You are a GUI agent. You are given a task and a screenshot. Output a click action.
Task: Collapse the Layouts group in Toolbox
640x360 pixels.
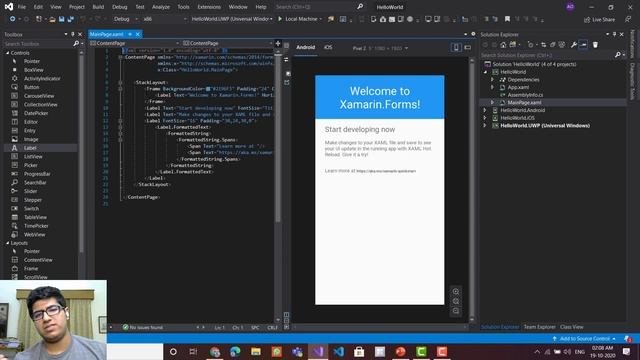click(x=7, y=243)
